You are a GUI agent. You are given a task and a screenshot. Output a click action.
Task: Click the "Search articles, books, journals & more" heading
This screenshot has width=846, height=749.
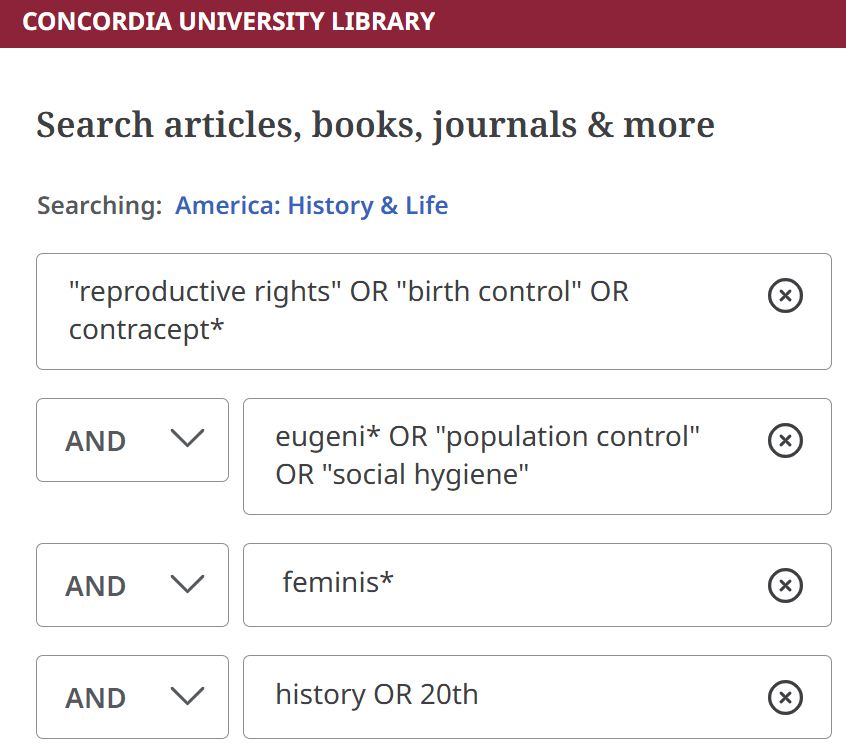[x=375, y=124]
